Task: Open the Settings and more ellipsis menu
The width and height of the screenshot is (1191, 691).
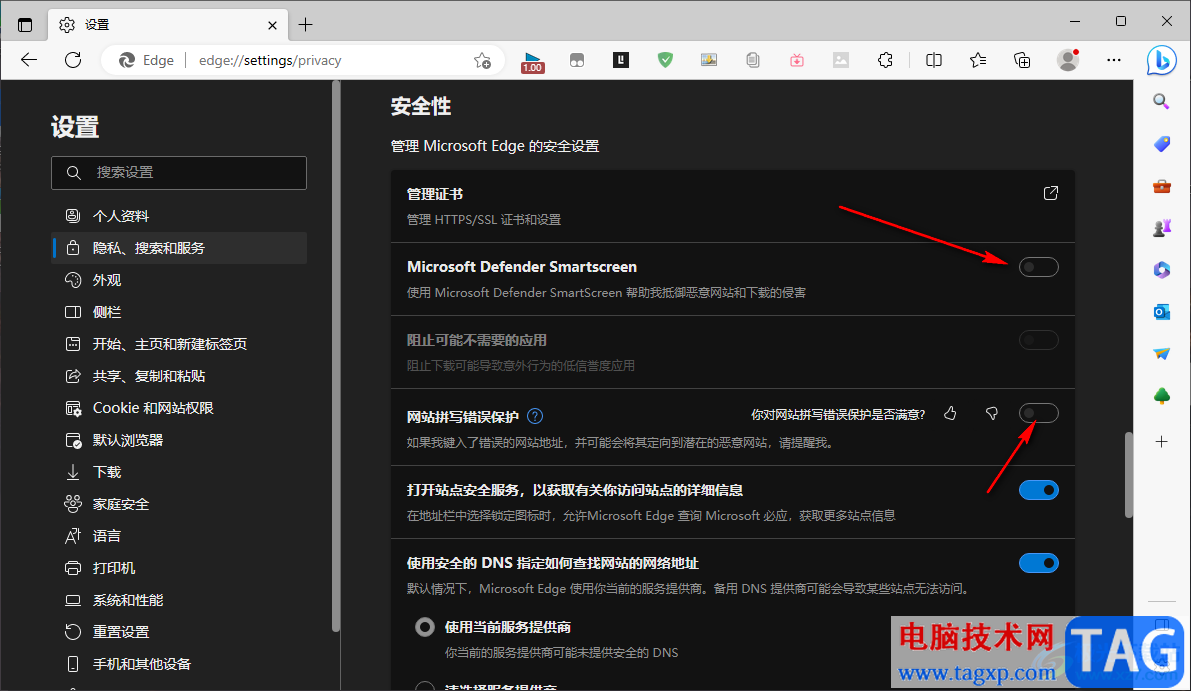Action: click(1114, 60)
